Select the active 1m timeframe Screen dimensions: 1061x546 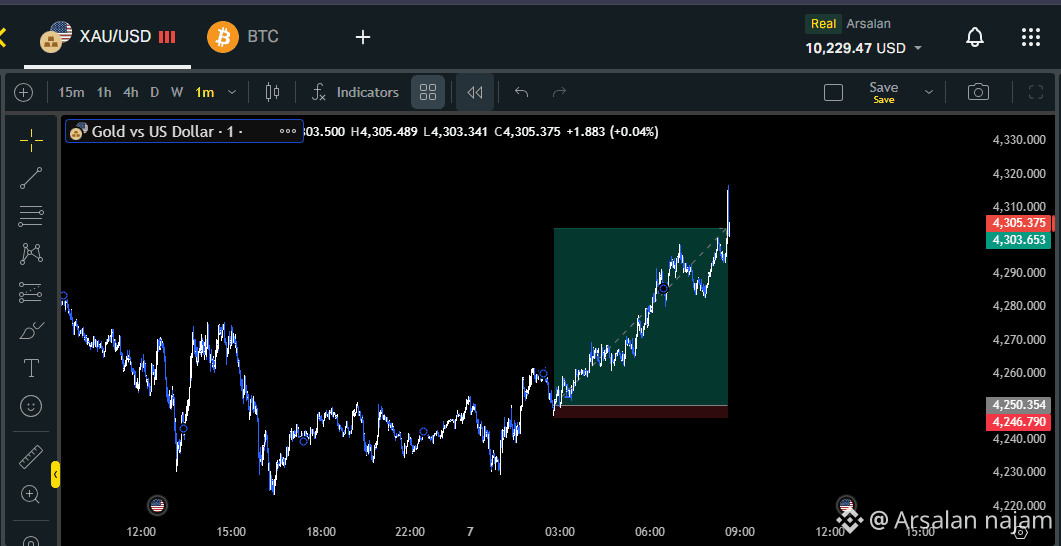click(204, 93)
